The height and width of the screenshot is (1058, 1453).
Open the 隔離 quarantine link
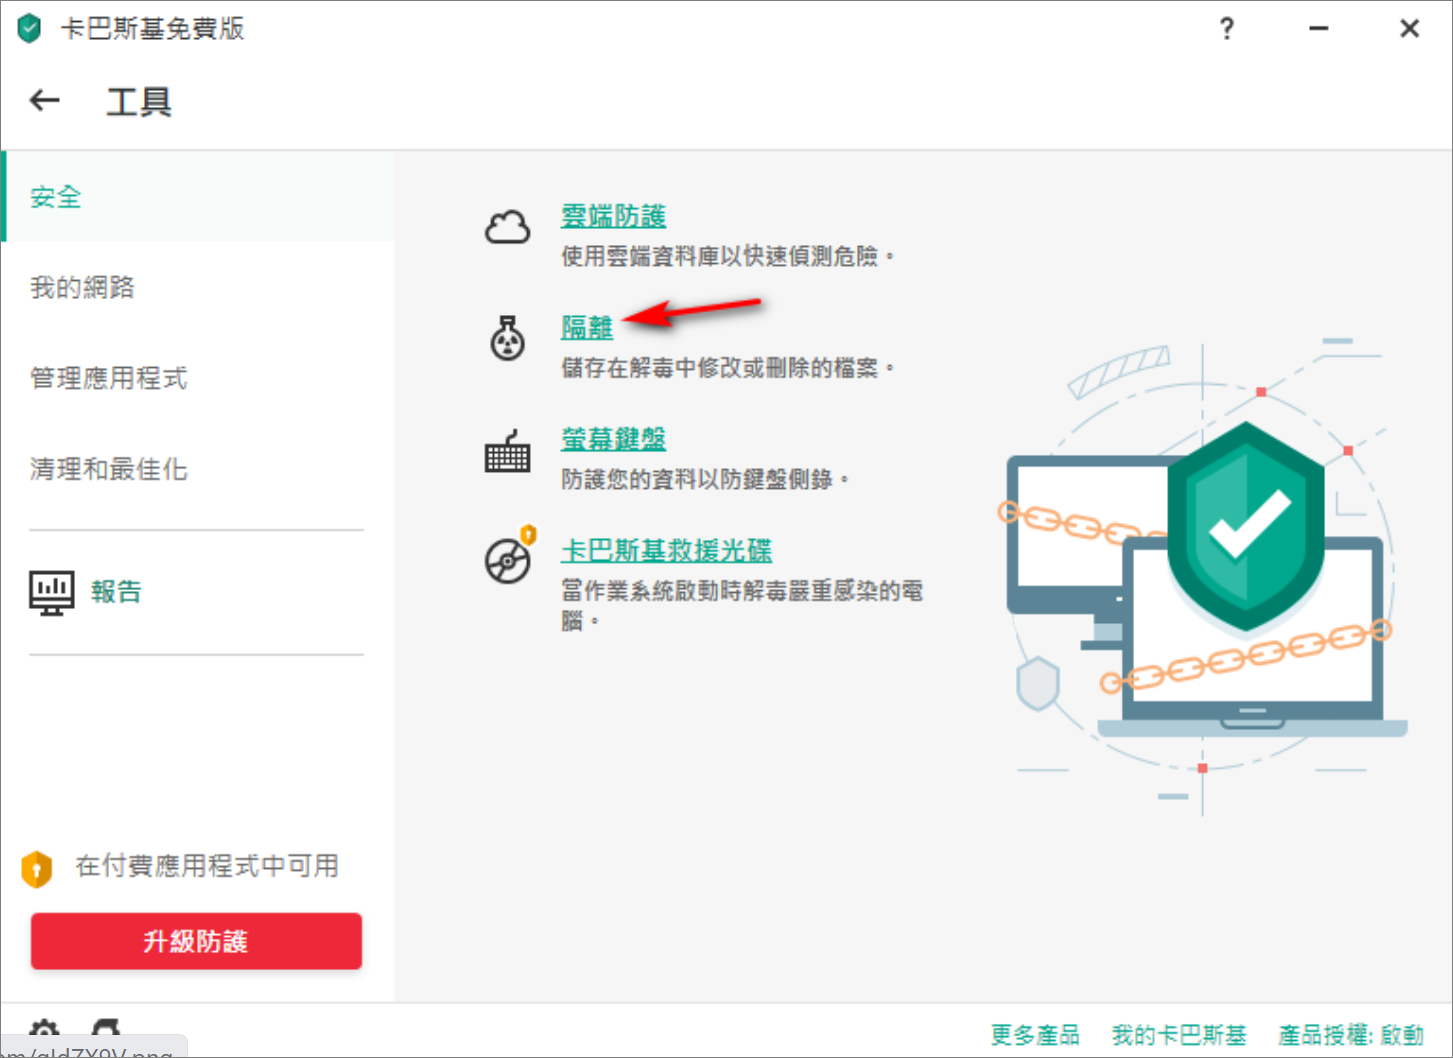587,327
